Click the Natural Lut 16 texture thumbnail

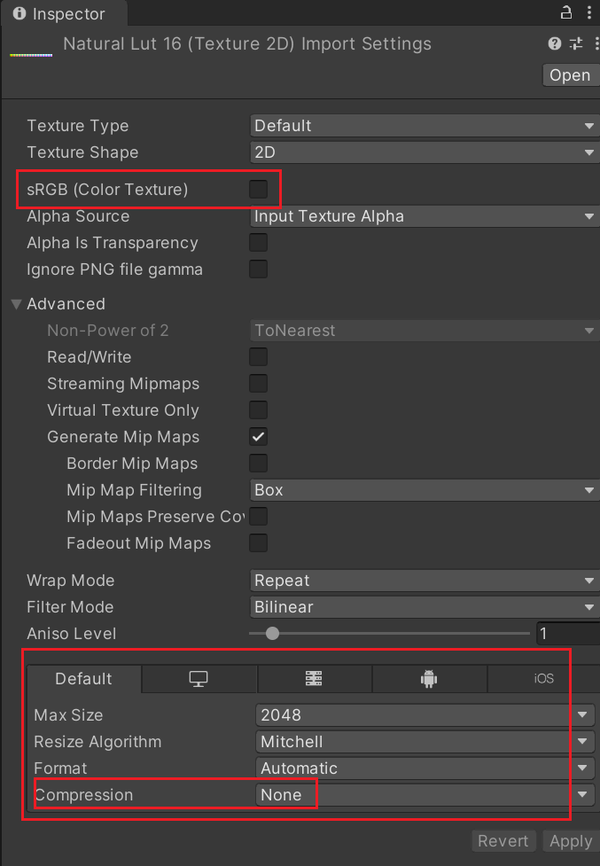(30, 48)
